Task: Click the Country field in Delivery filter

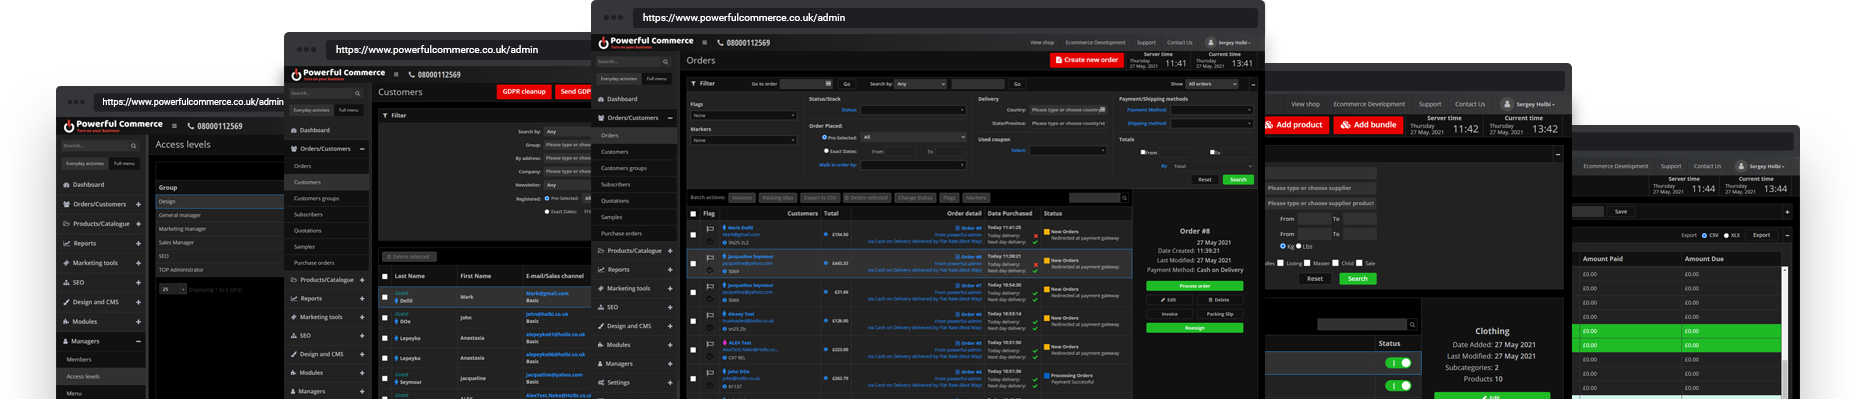Action: coord(1068,110)
